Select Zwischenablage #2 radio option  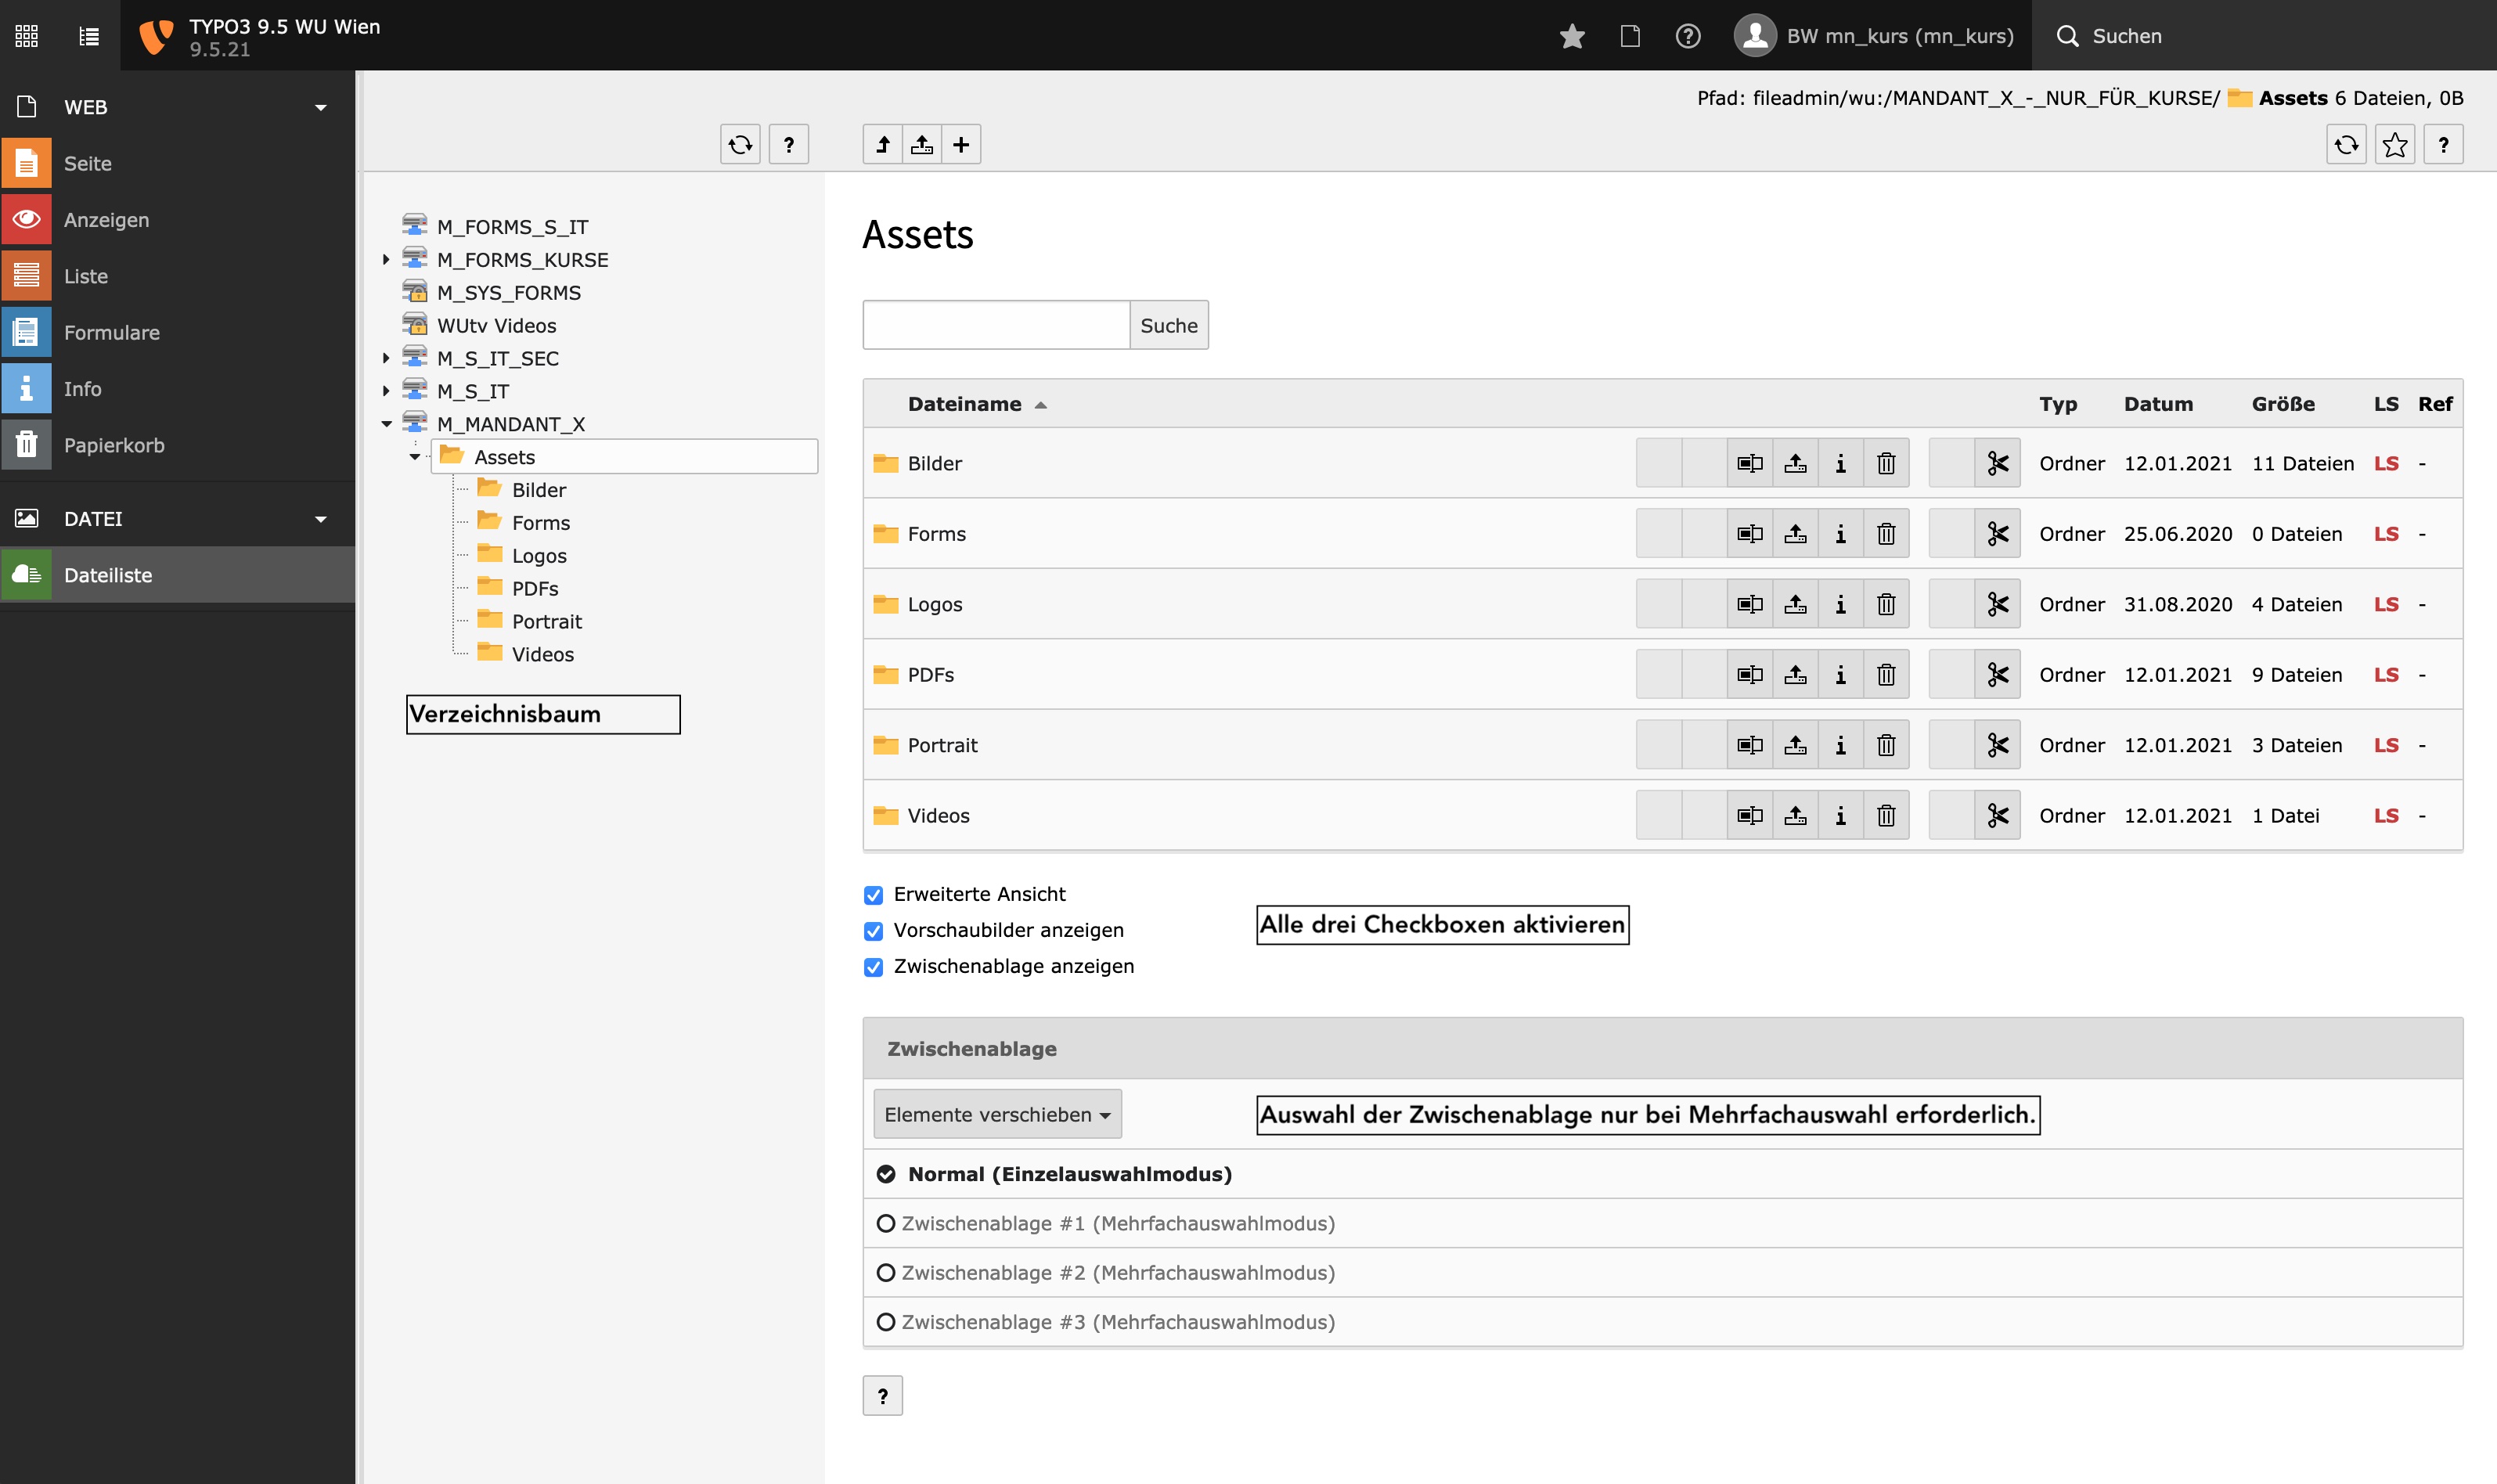(886, 1273)
